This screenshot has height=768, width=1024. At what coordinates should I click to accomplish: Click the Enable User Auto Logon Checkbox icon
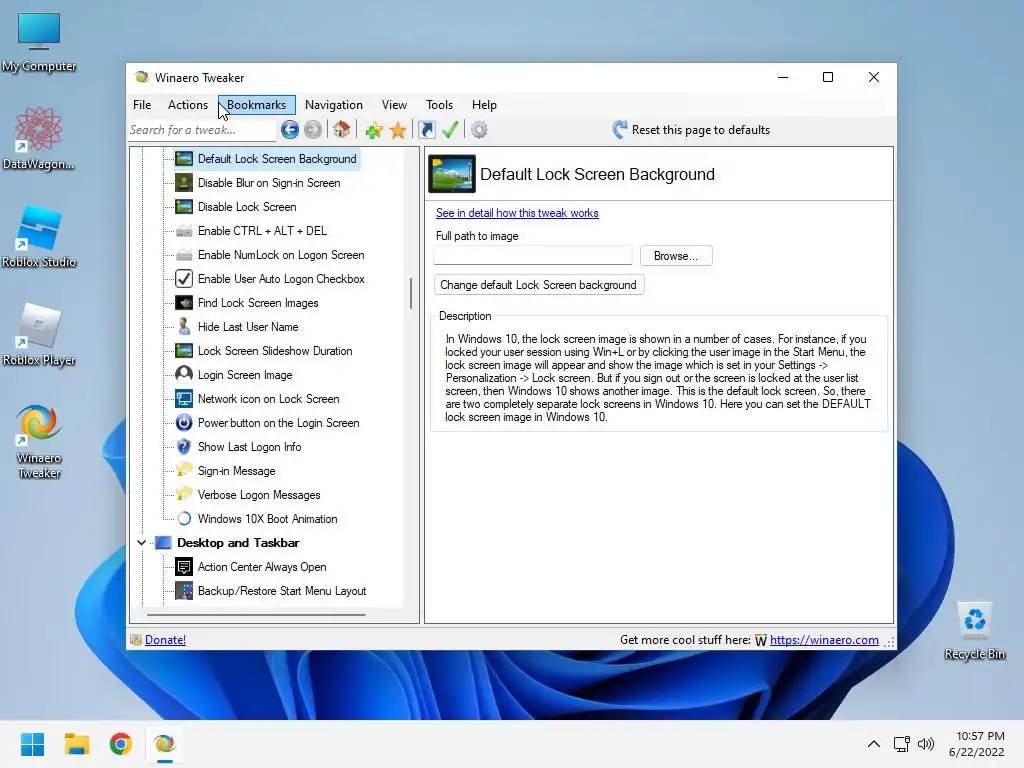tap(184, 279)
